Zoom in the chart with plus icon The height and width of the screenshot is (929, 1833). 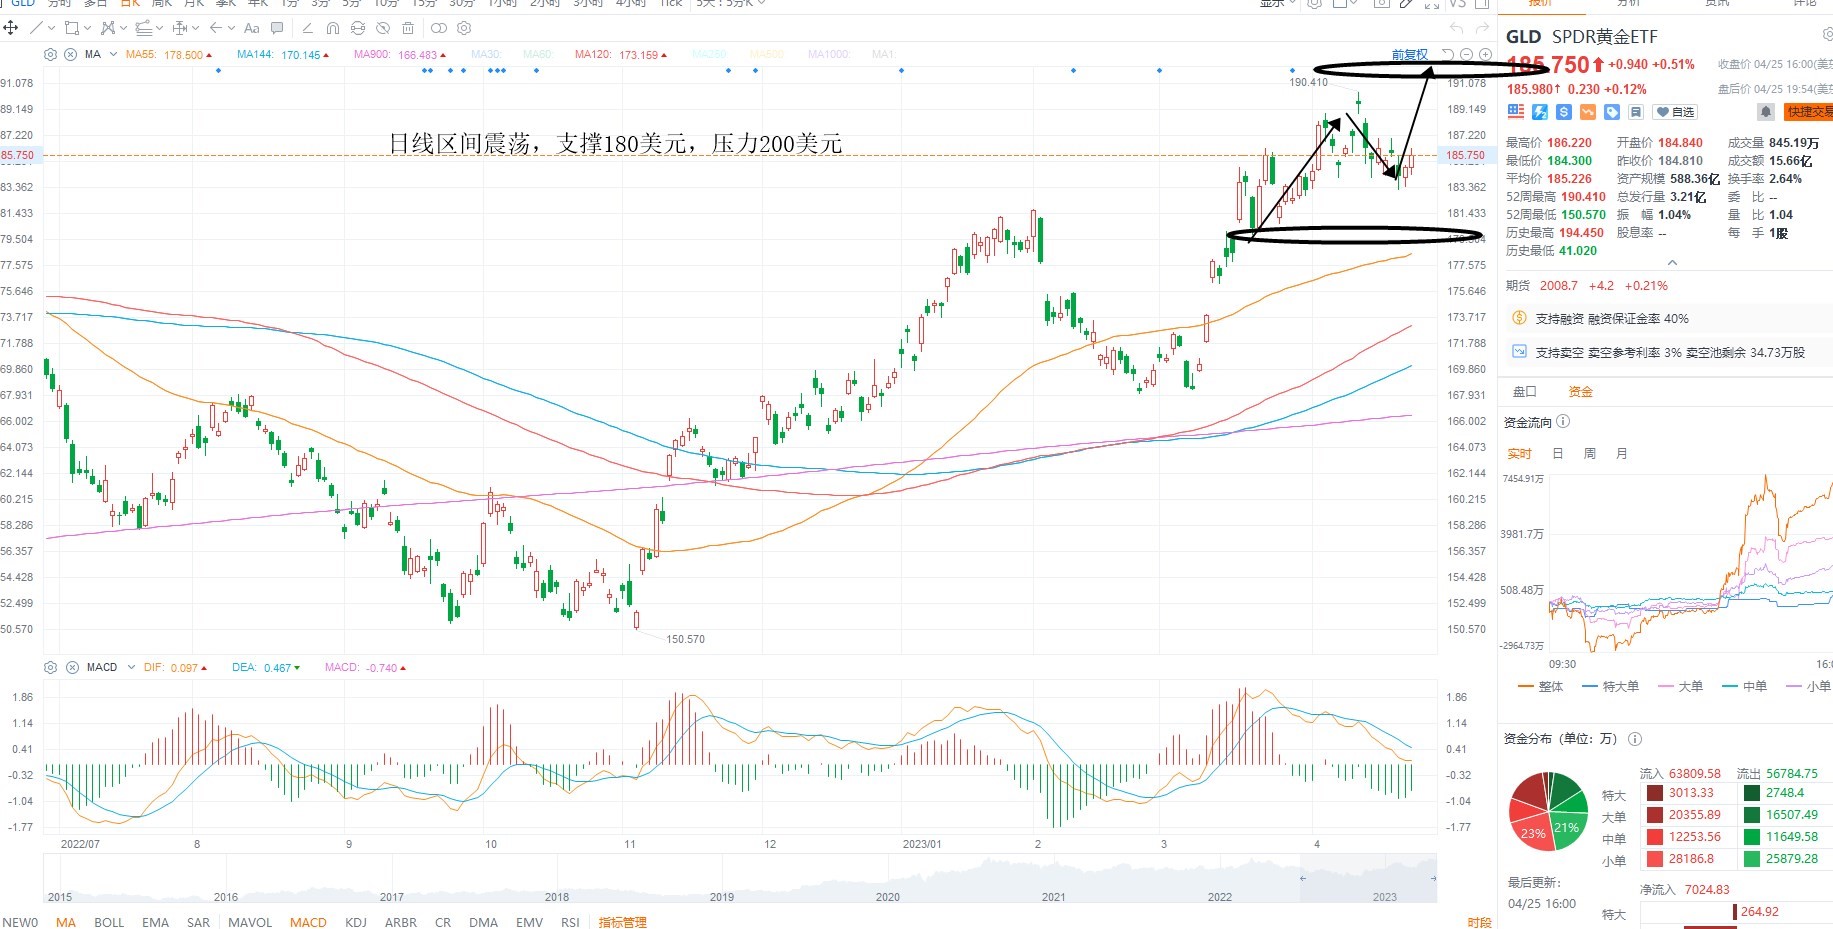pos(1485,54)
